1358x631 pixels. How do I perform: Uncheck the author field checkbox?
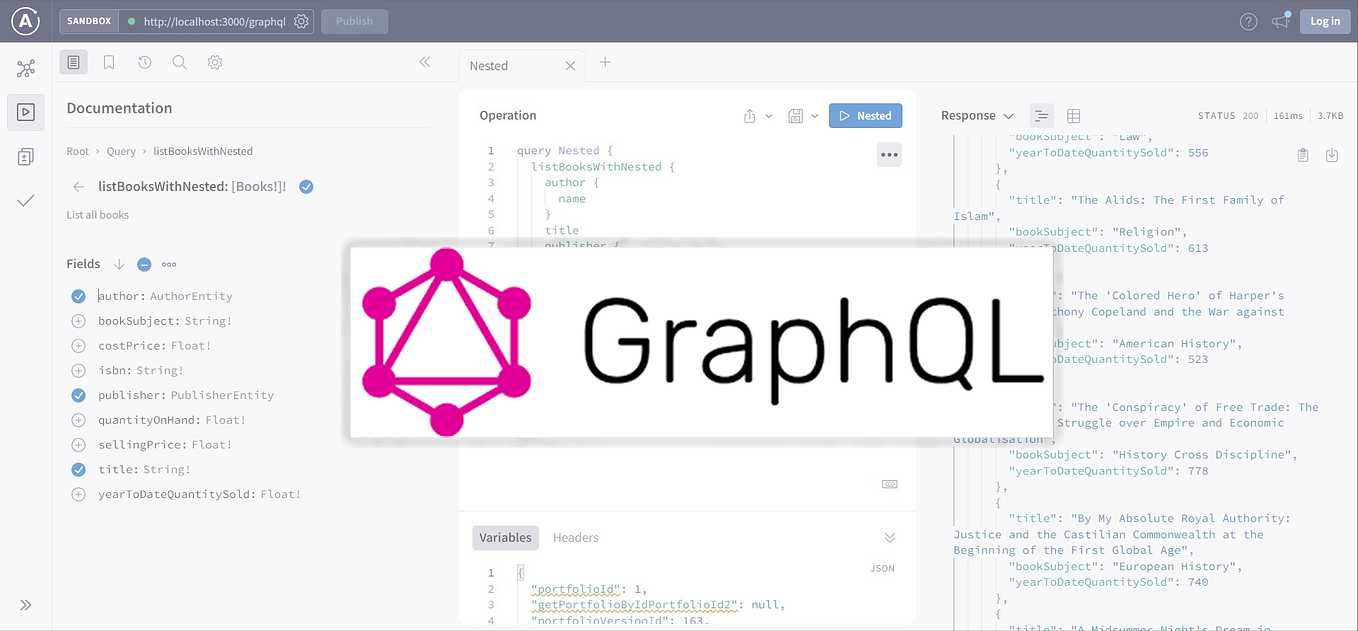click(x=78, y=296)
